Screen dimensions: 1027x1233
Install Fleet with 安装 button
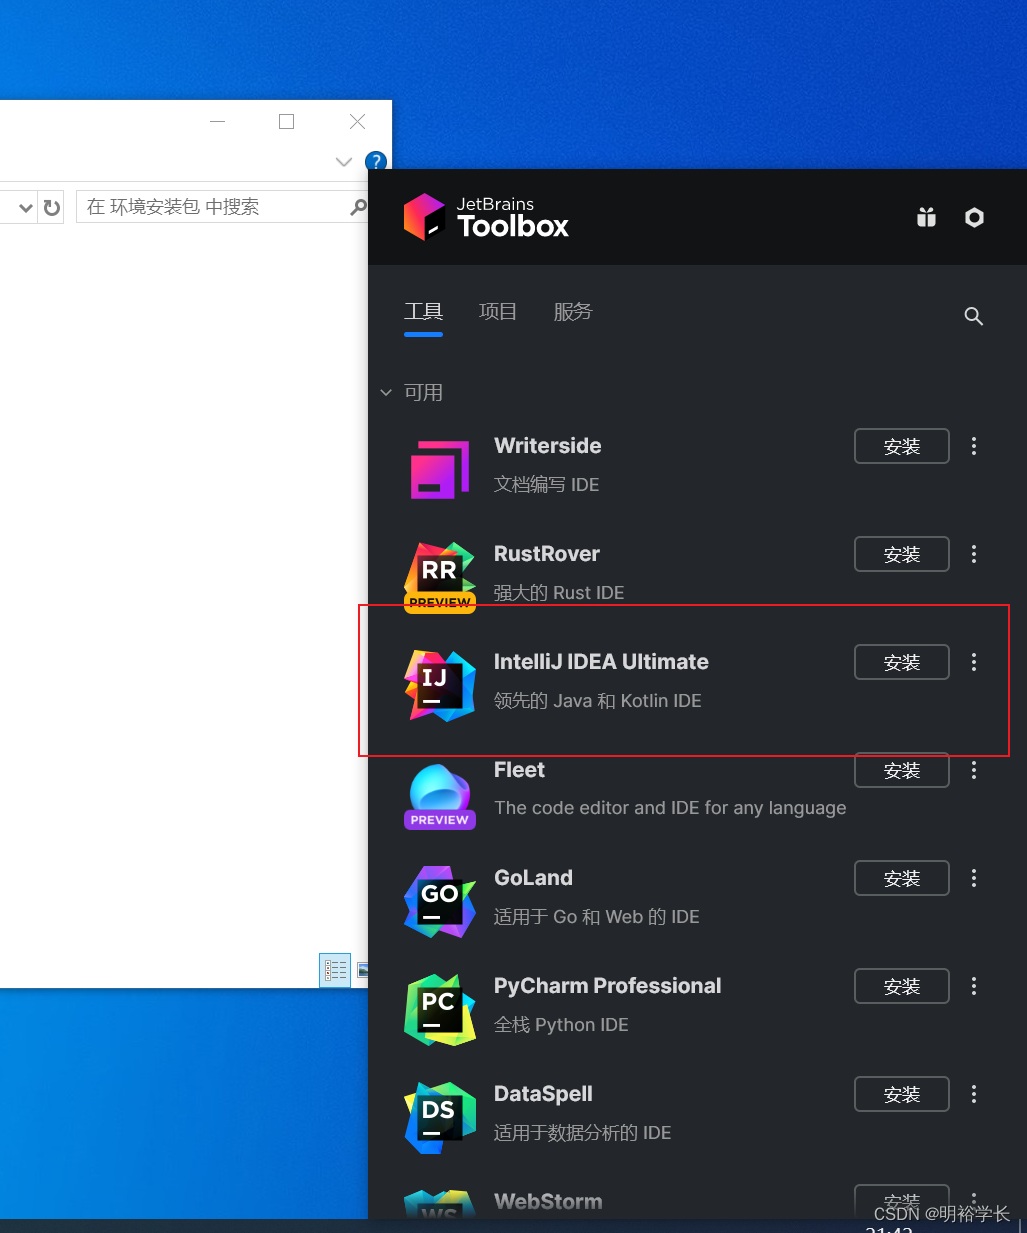902,770
